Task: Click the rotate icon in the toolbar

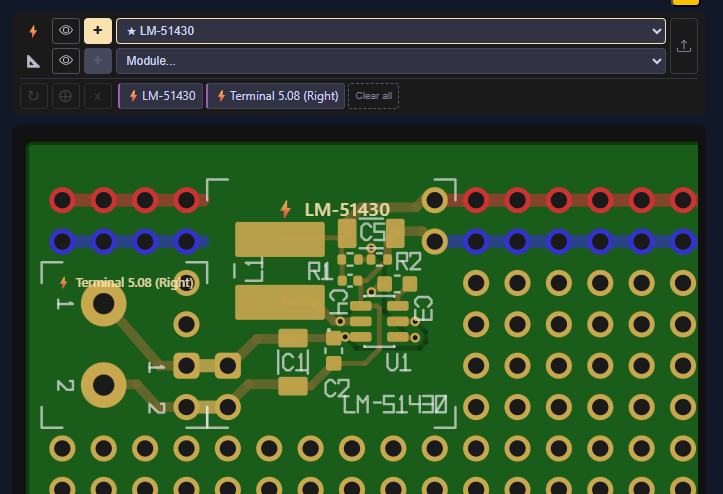Action: [x=33, y=97]
